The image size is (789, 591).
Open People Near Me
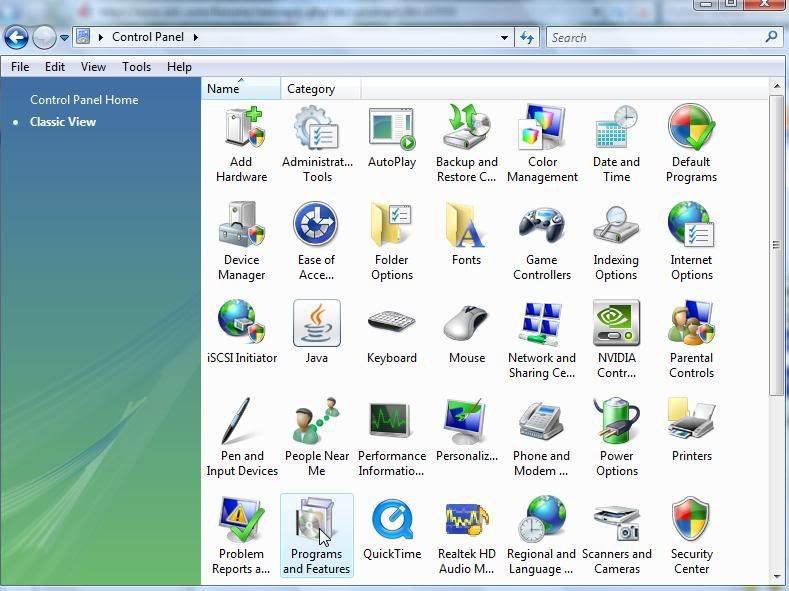click(x=317, y=438)
